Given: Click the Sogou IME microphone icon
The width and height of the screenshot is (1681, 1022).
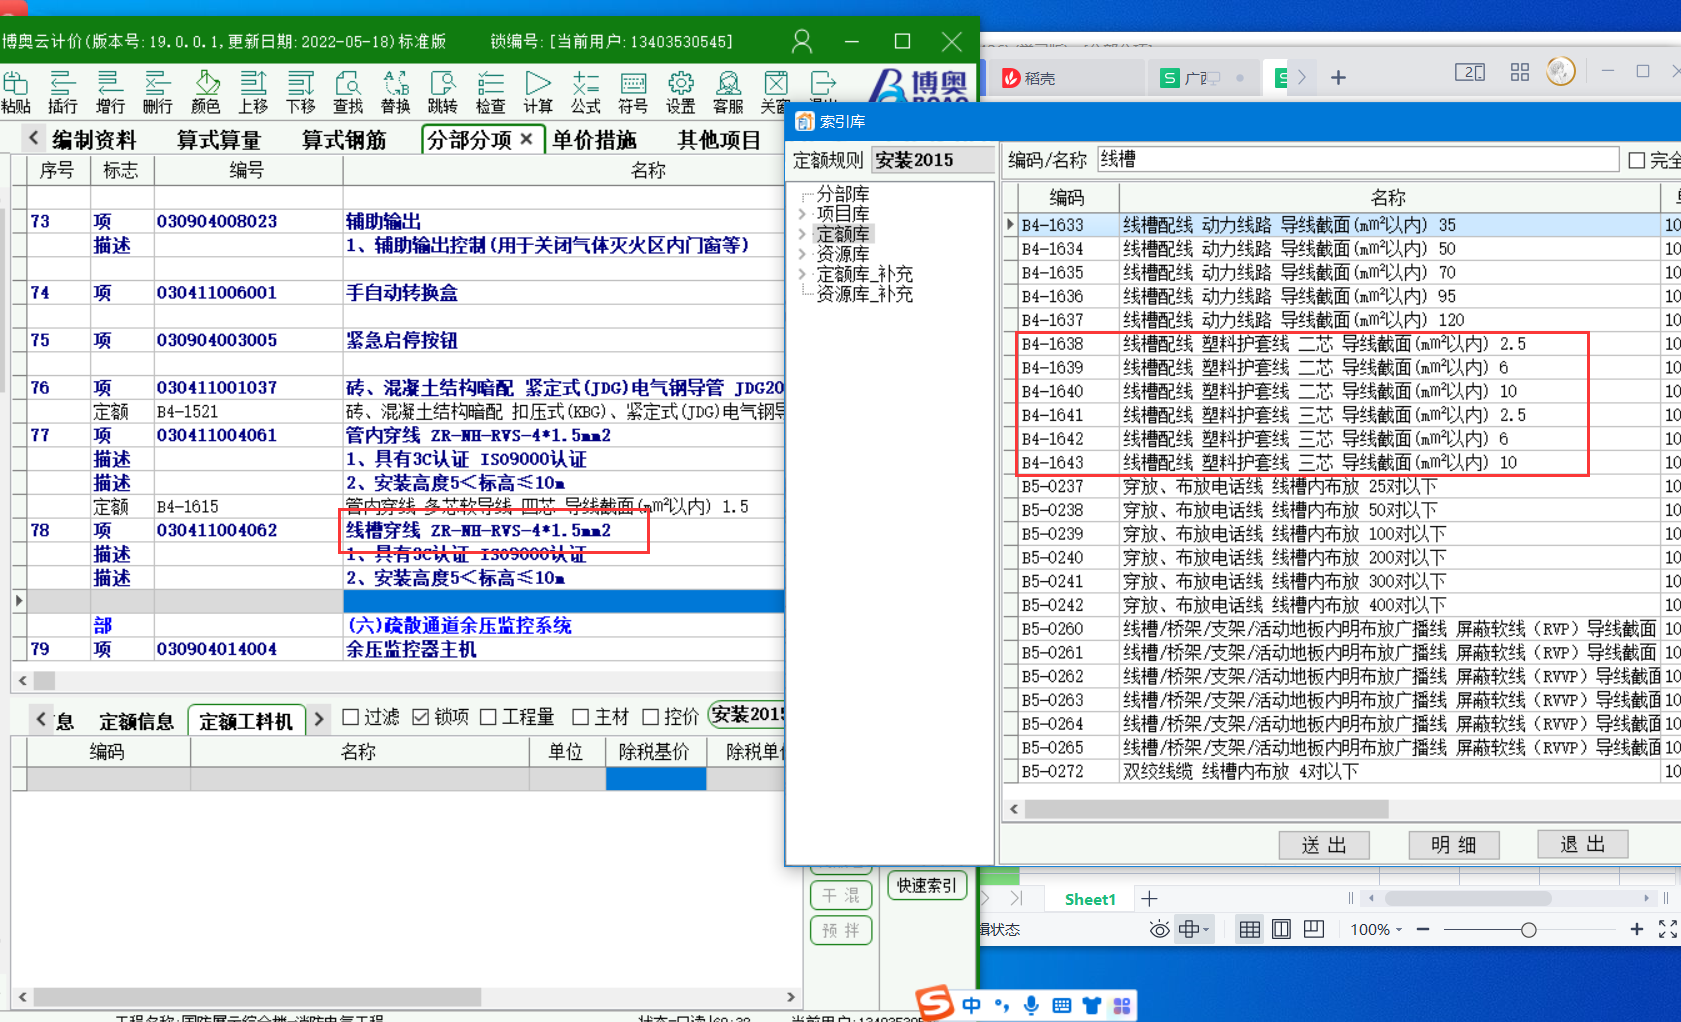Looking at the screenshot, I should pos(1031,1005).
